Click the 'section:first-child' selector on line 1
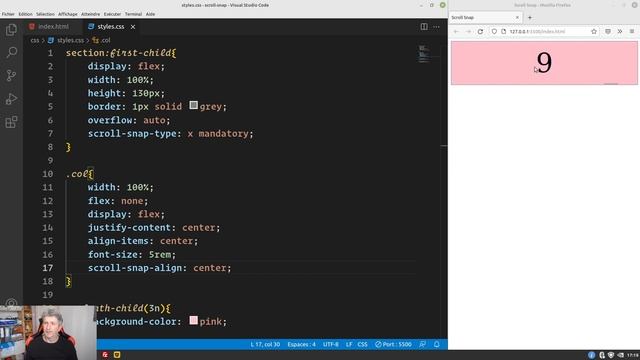Screen dimensions: 640x360 pos(118,53)
